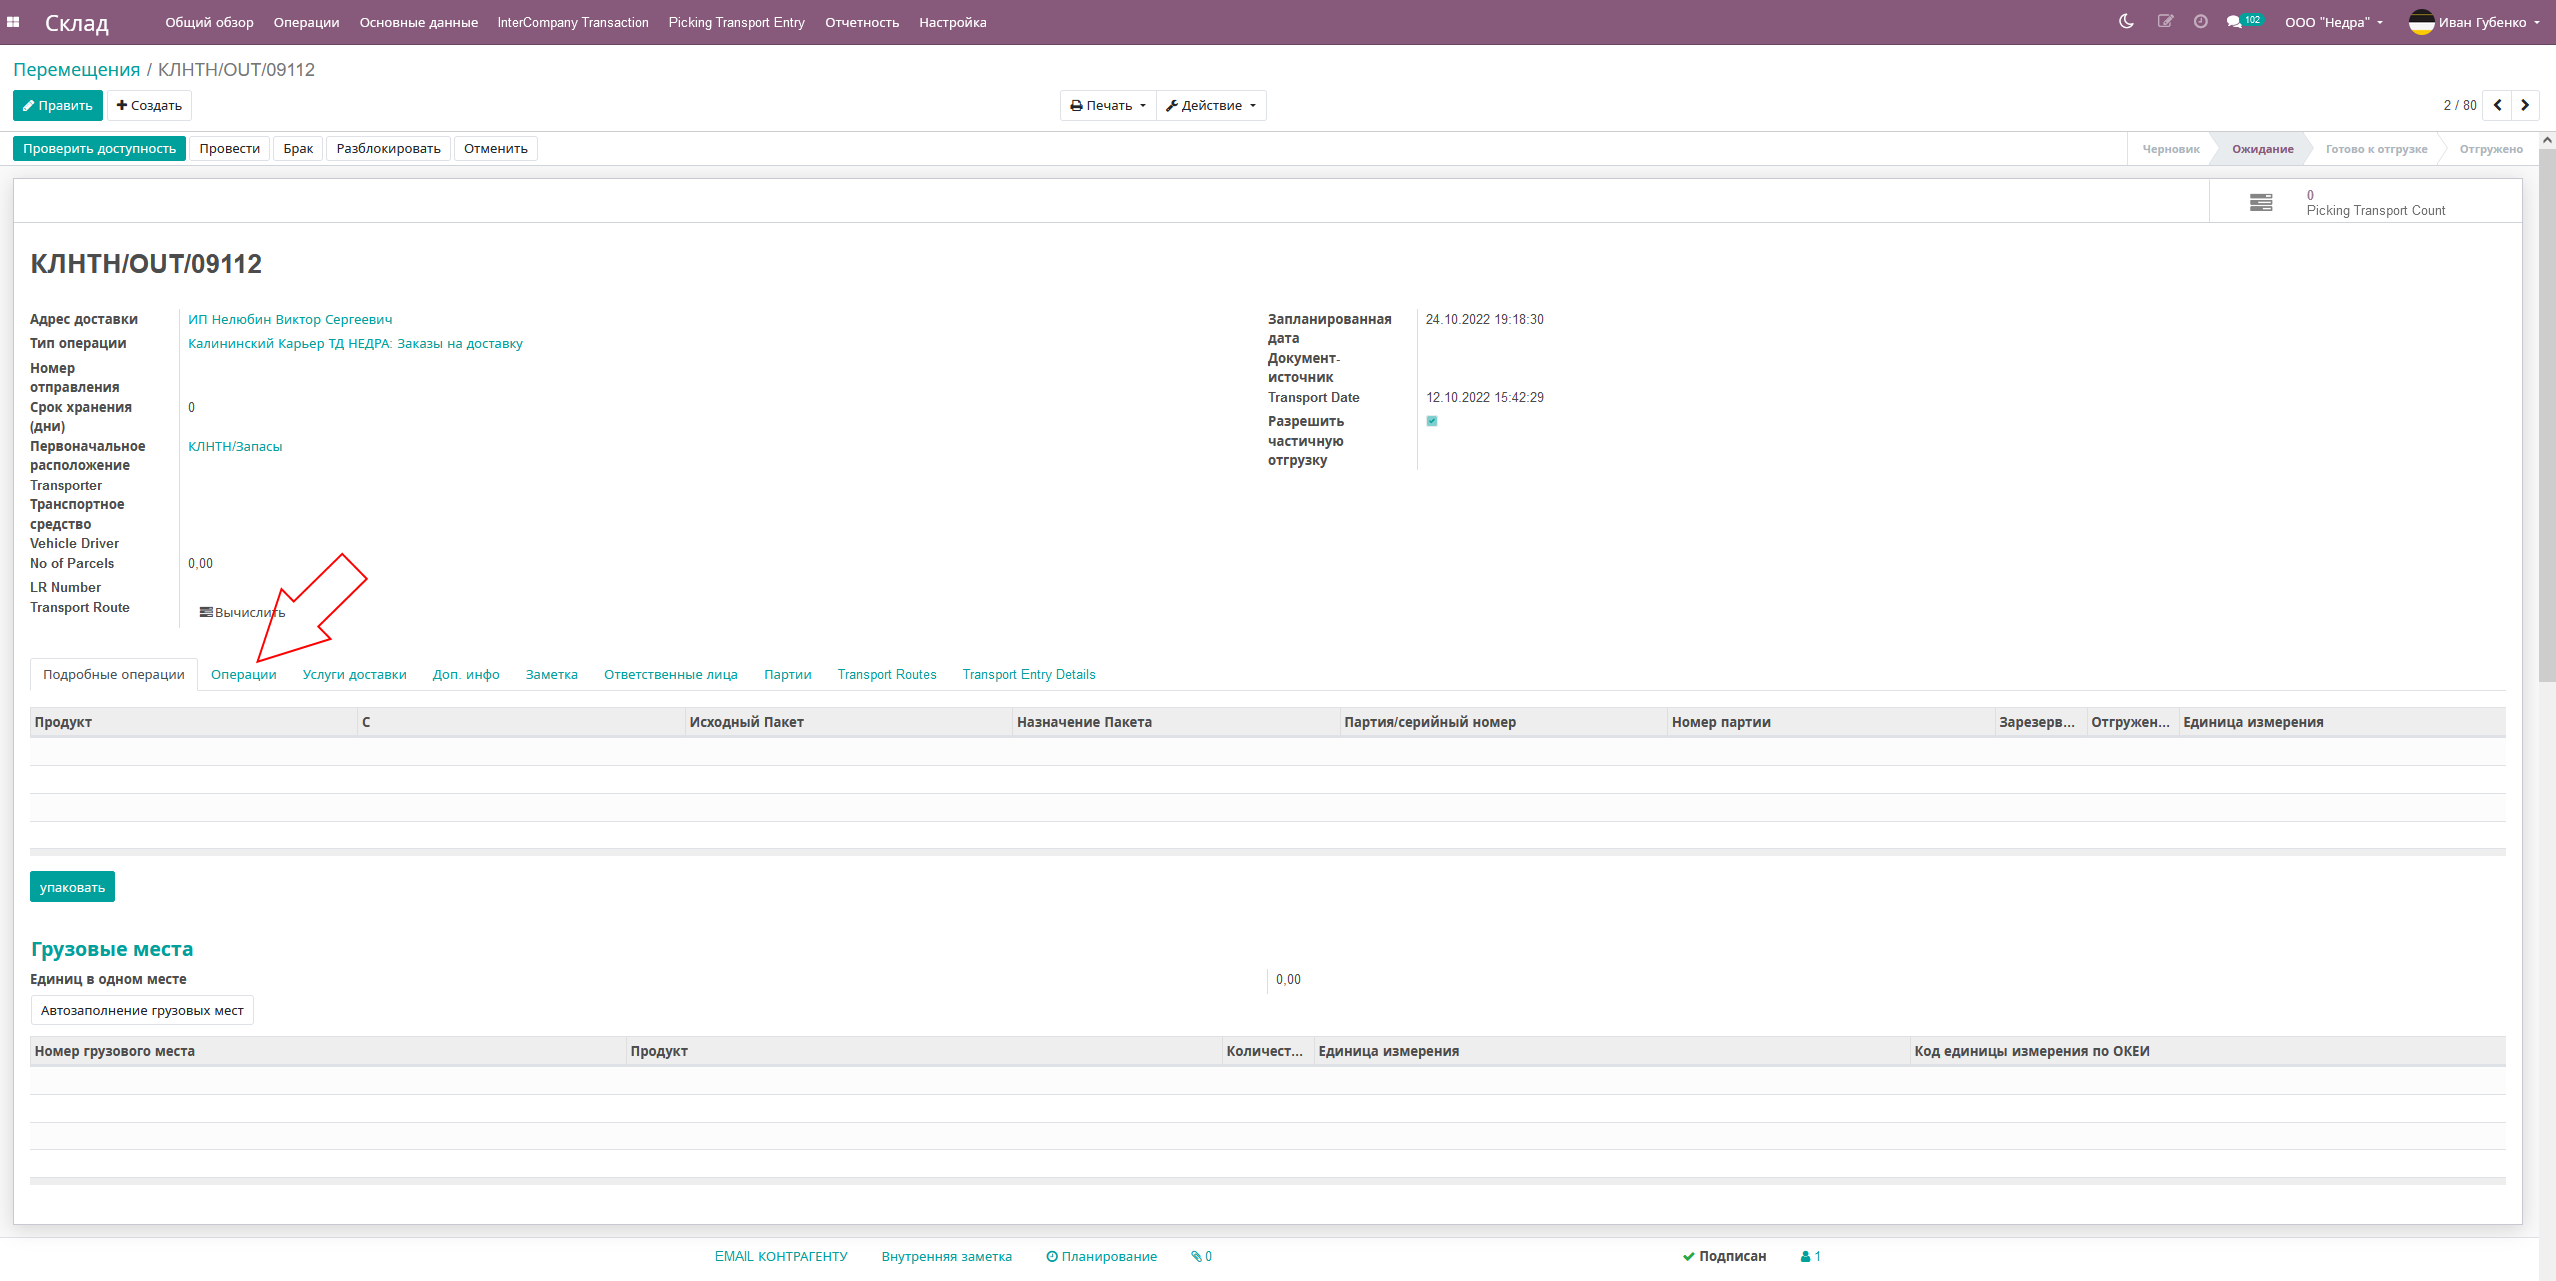The height and width of the screenshot is (1281, 2556).
Task: Open the ИП Нелюбин Виктор Сергеевич link
Action: [290, 319]
